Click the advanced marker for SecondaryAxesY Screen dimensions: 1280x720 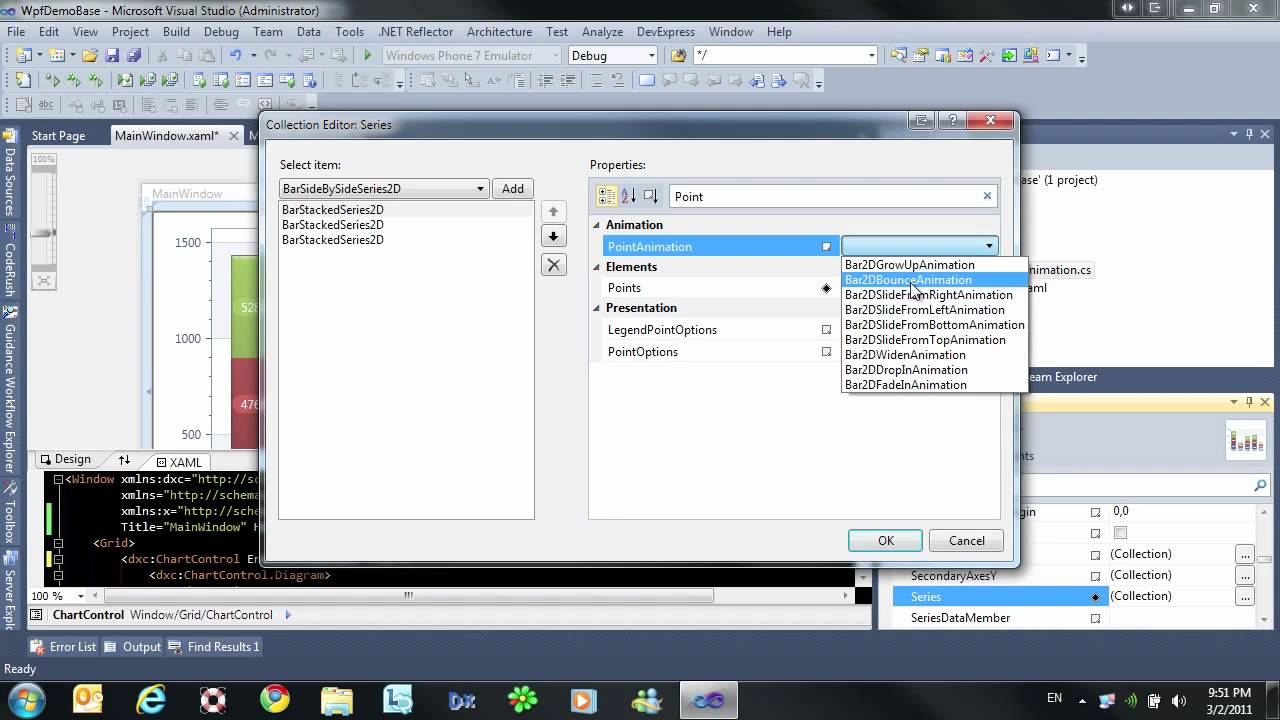click(x=1095, y=576)
